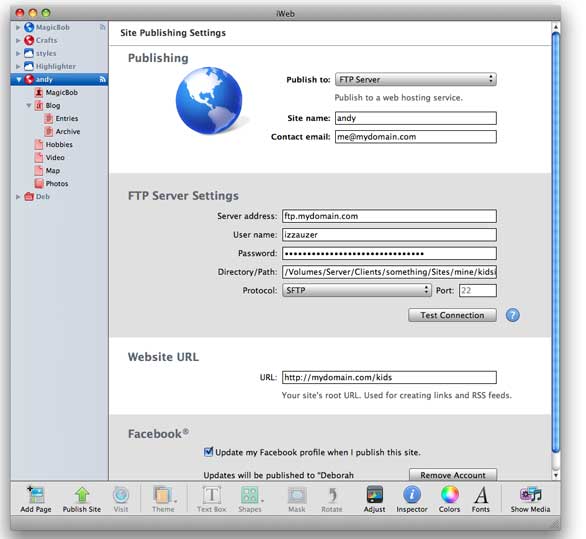Click the Visit toolbar icon
The height and width of the screenshot is (539, 586).
pyautogui.click(x=121, y=495)
